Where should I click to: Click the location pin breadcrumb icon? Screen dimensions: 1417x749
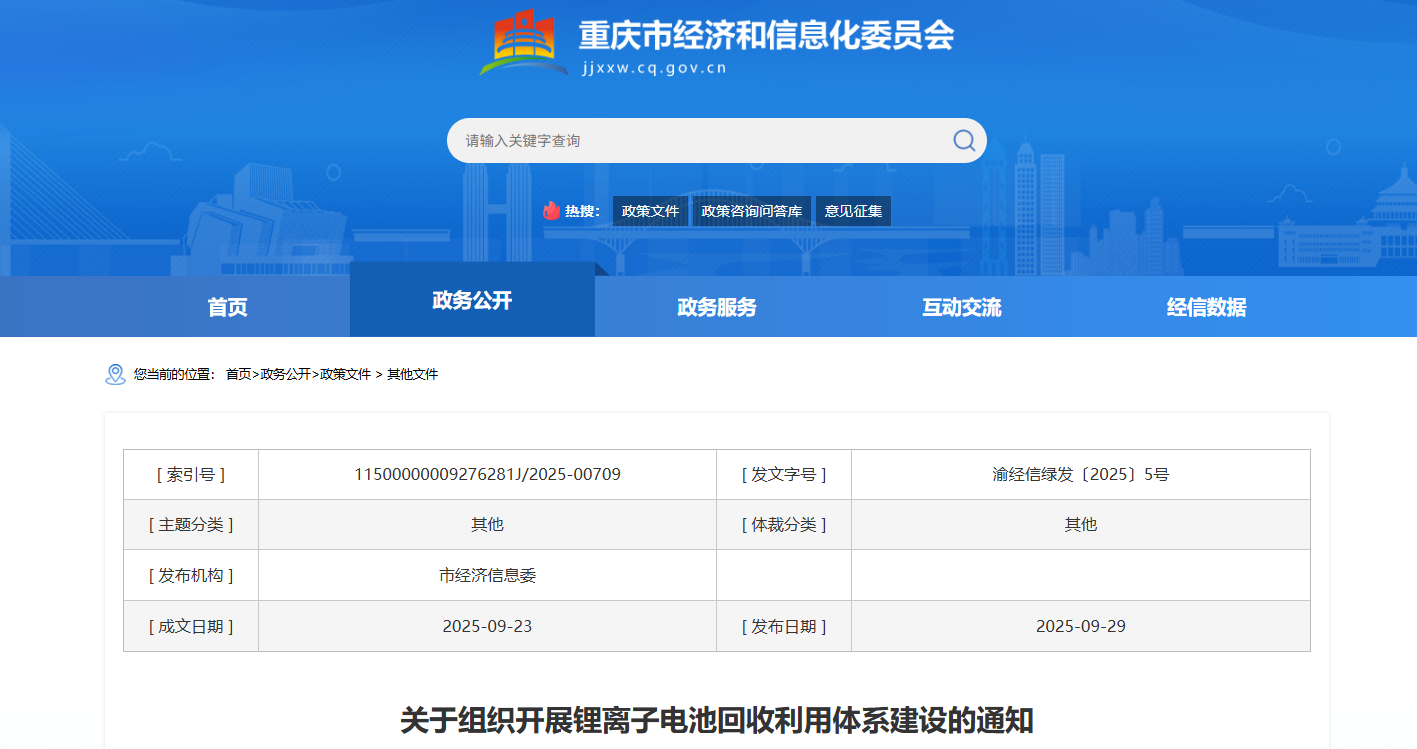click(x=115, y=374)
